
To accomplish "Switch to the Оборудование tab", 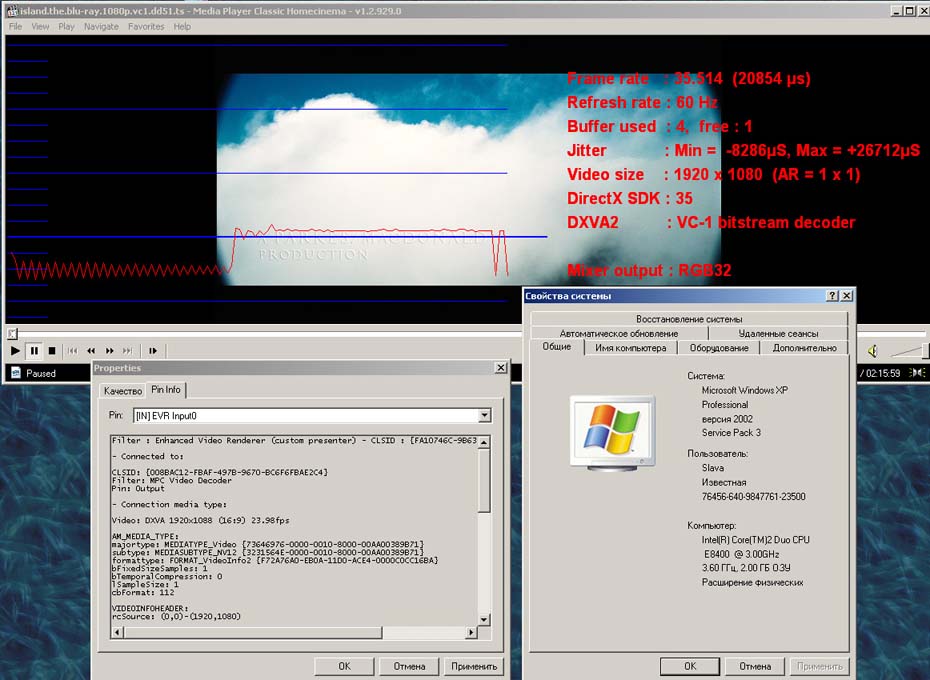I will (718, 348).
